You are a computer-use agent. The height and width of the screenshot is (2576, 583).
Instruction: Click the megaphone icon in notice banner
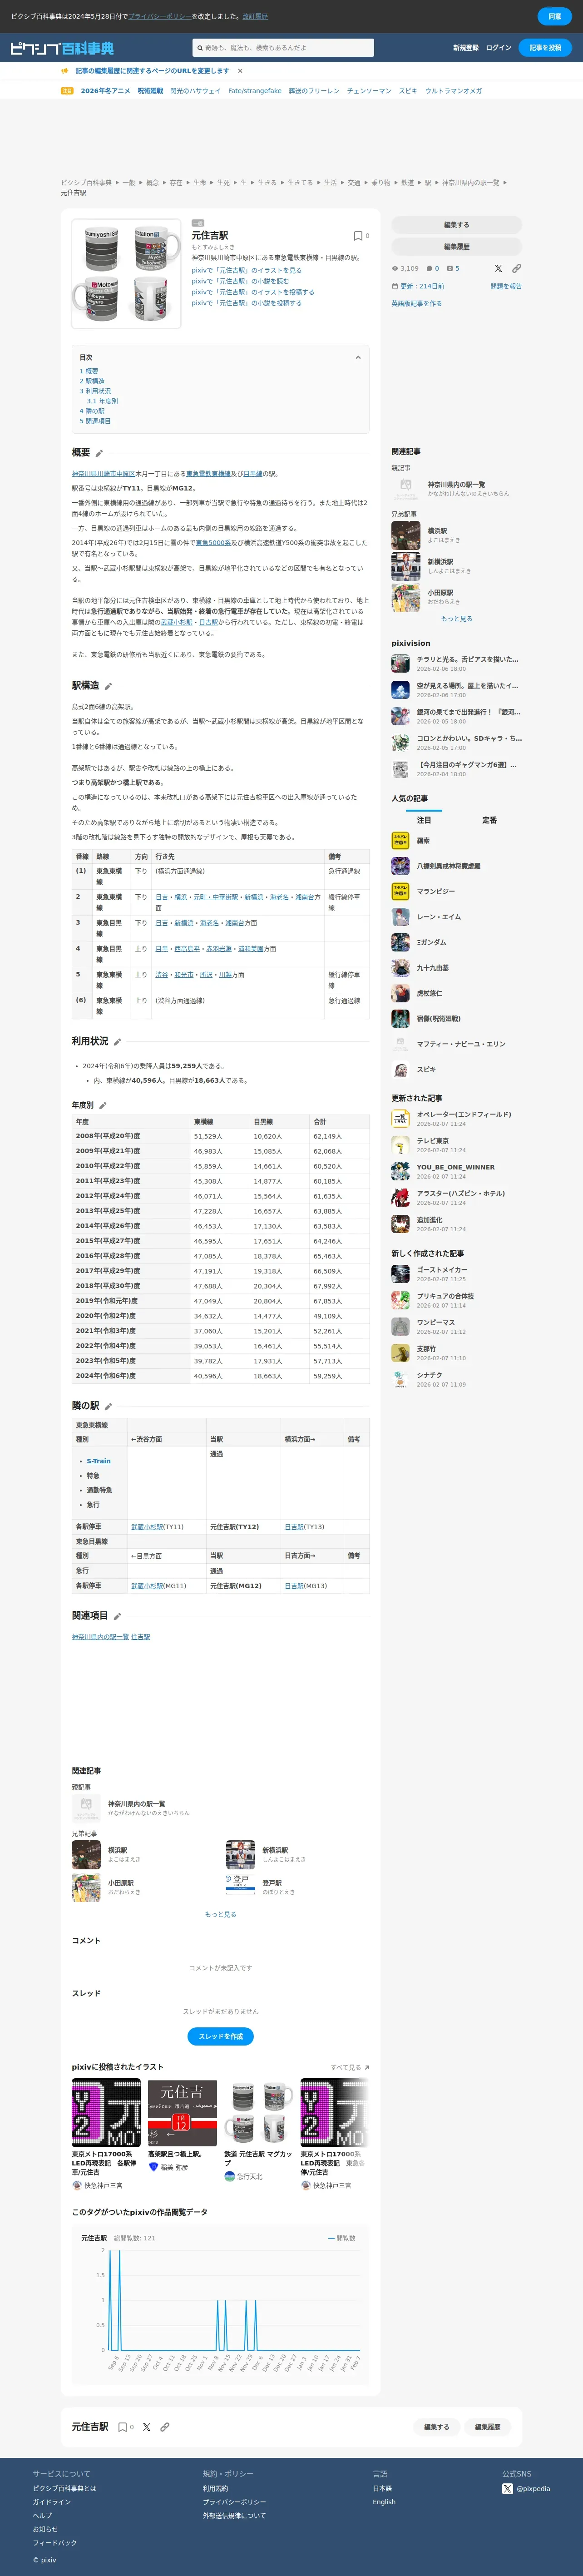[x=65, y=71]
